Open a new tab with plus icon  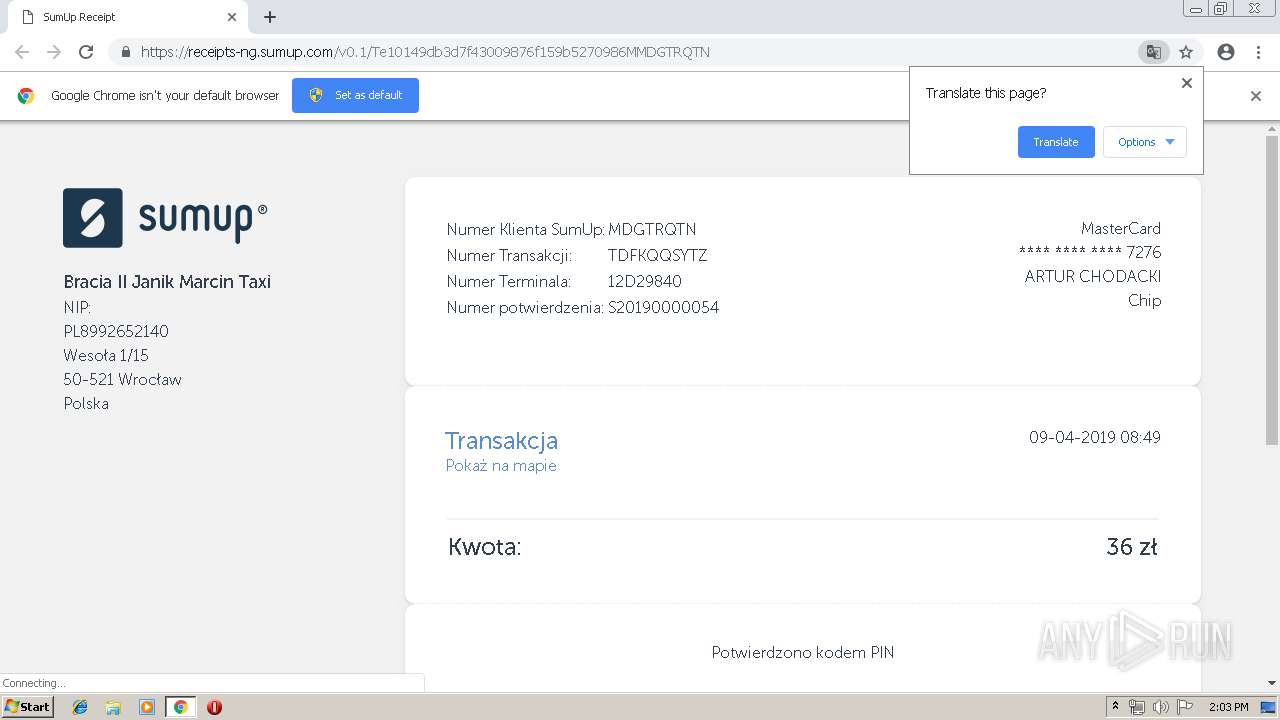[270, 17]
